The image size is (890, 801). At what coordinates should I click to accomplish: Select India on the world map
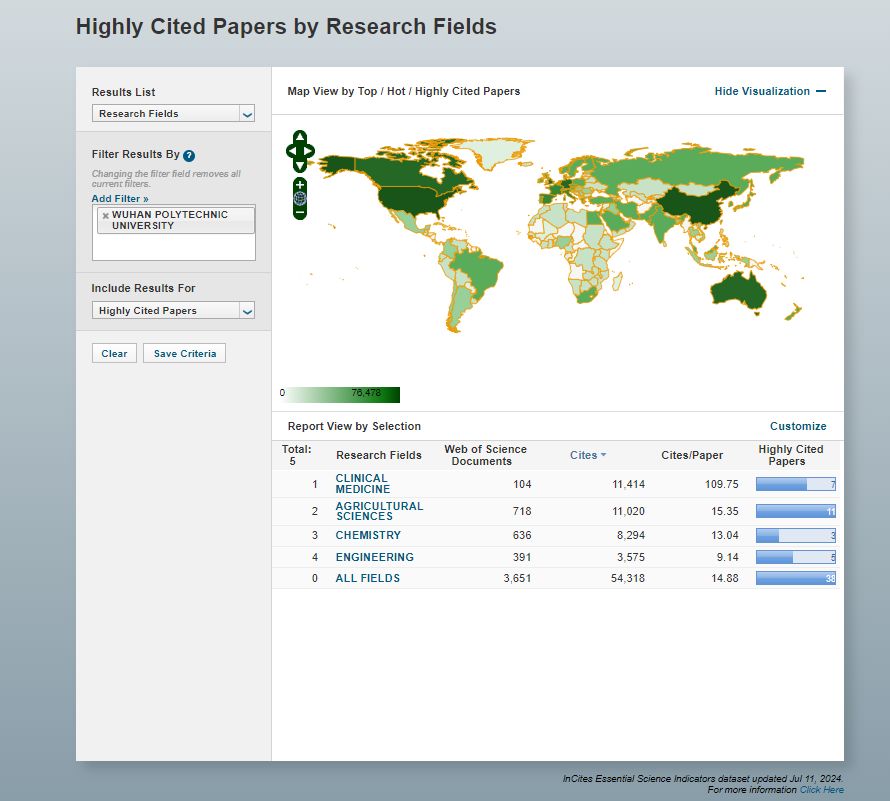pos(660,224)
